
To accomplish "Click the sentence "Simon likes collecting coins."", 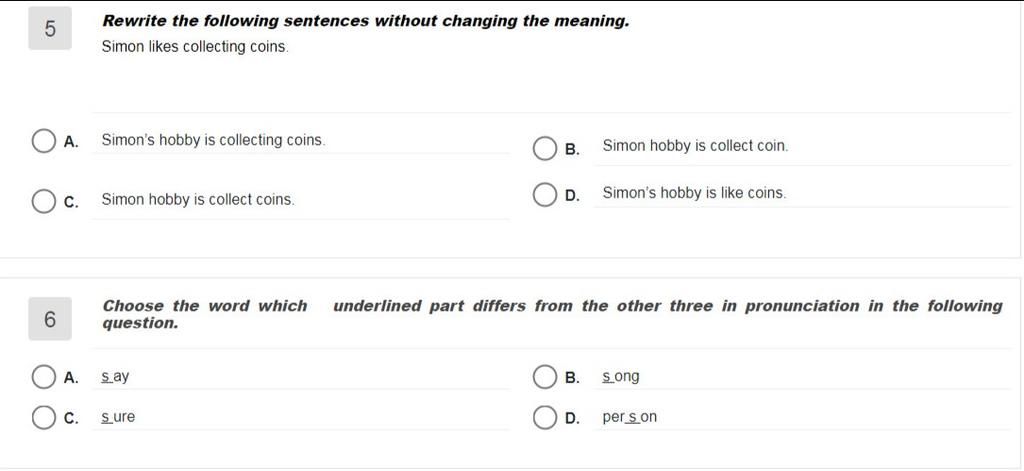I will 195,47.
